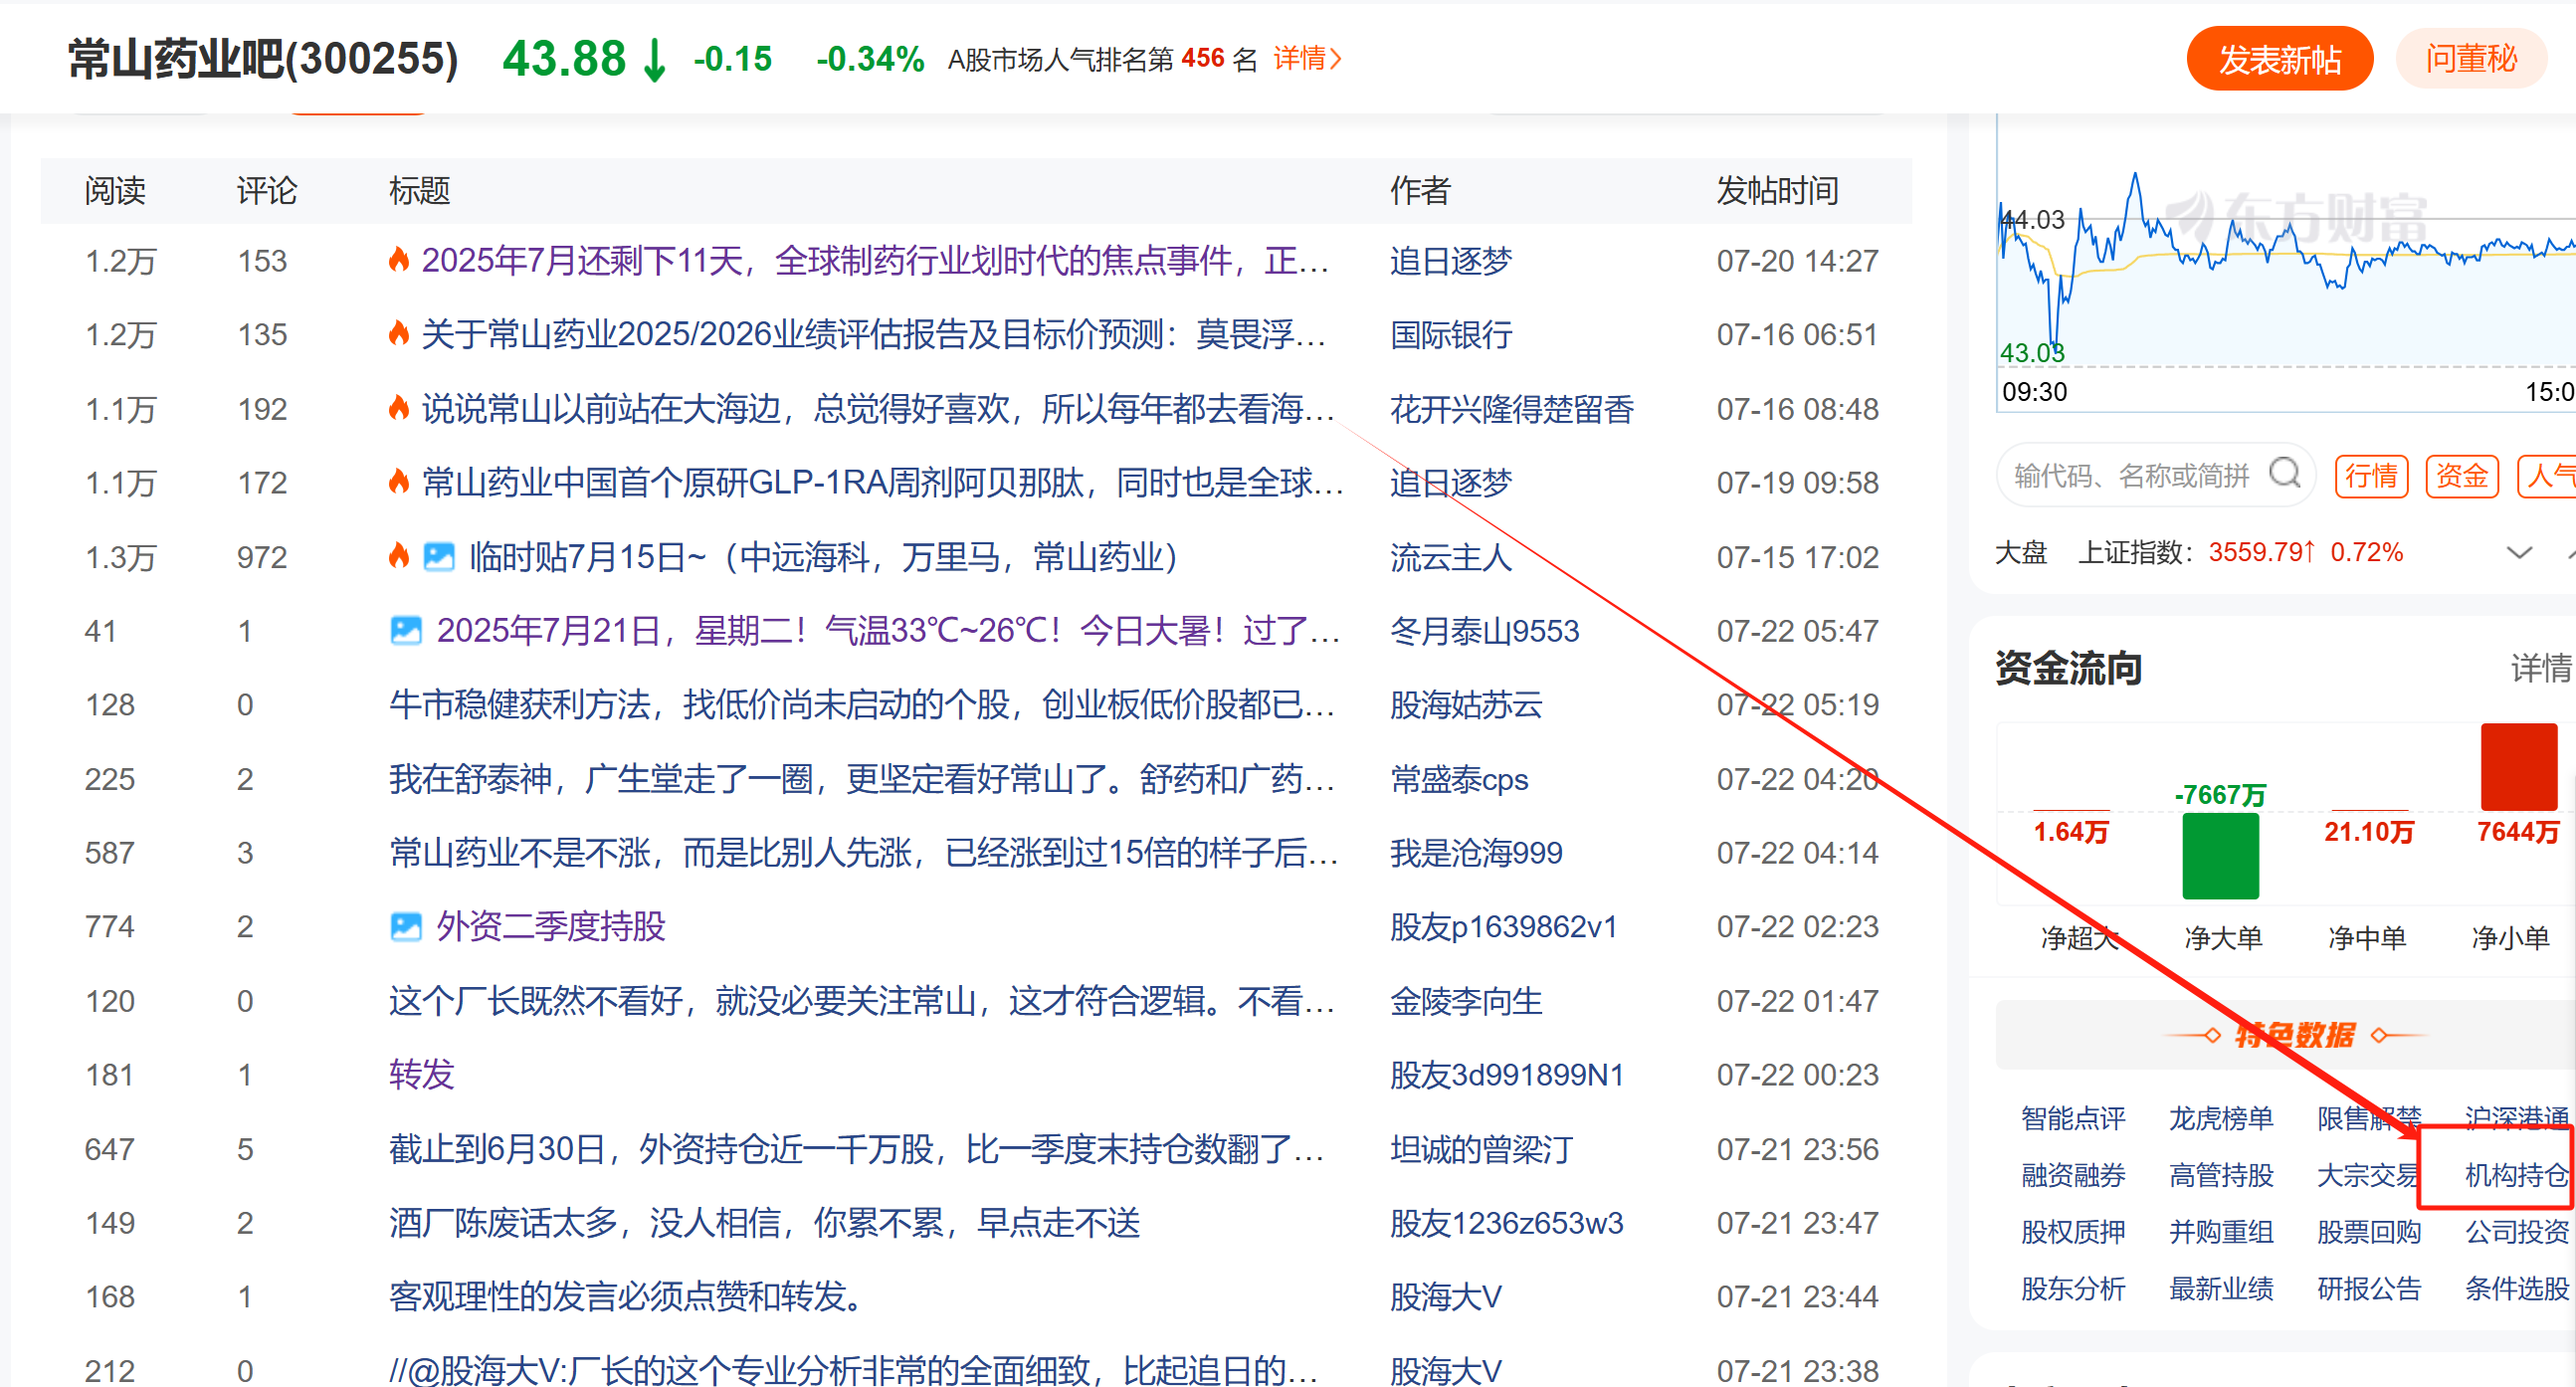Image resolution: width=2576 pixels, height=1387 pixels.
Task: Select the 资金 tab button
Action: tap(2461, 475)
